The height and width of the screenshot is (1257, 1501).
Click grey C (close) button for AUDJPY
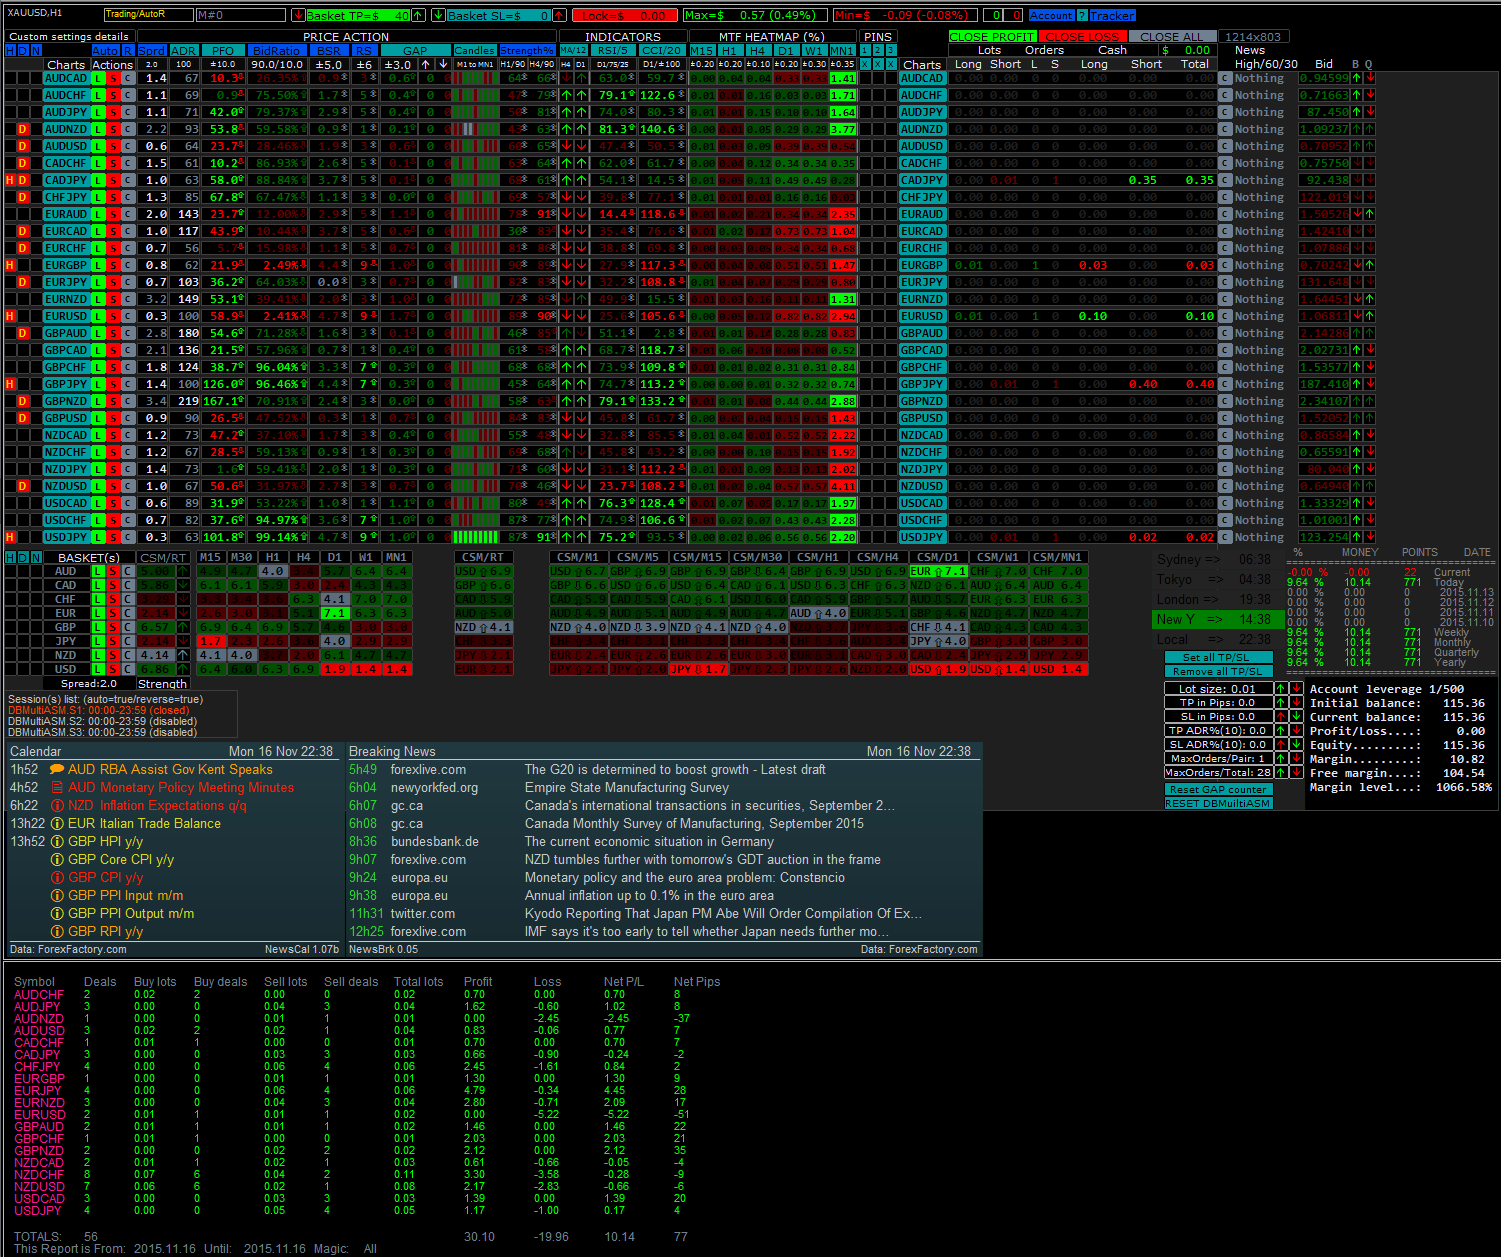pos(128,112)
